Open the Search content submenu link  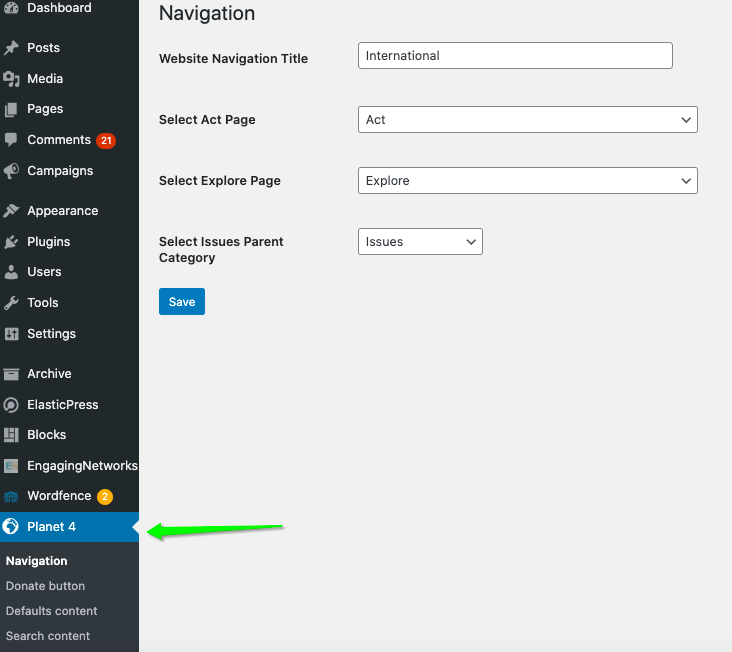(x=48, y=636)
